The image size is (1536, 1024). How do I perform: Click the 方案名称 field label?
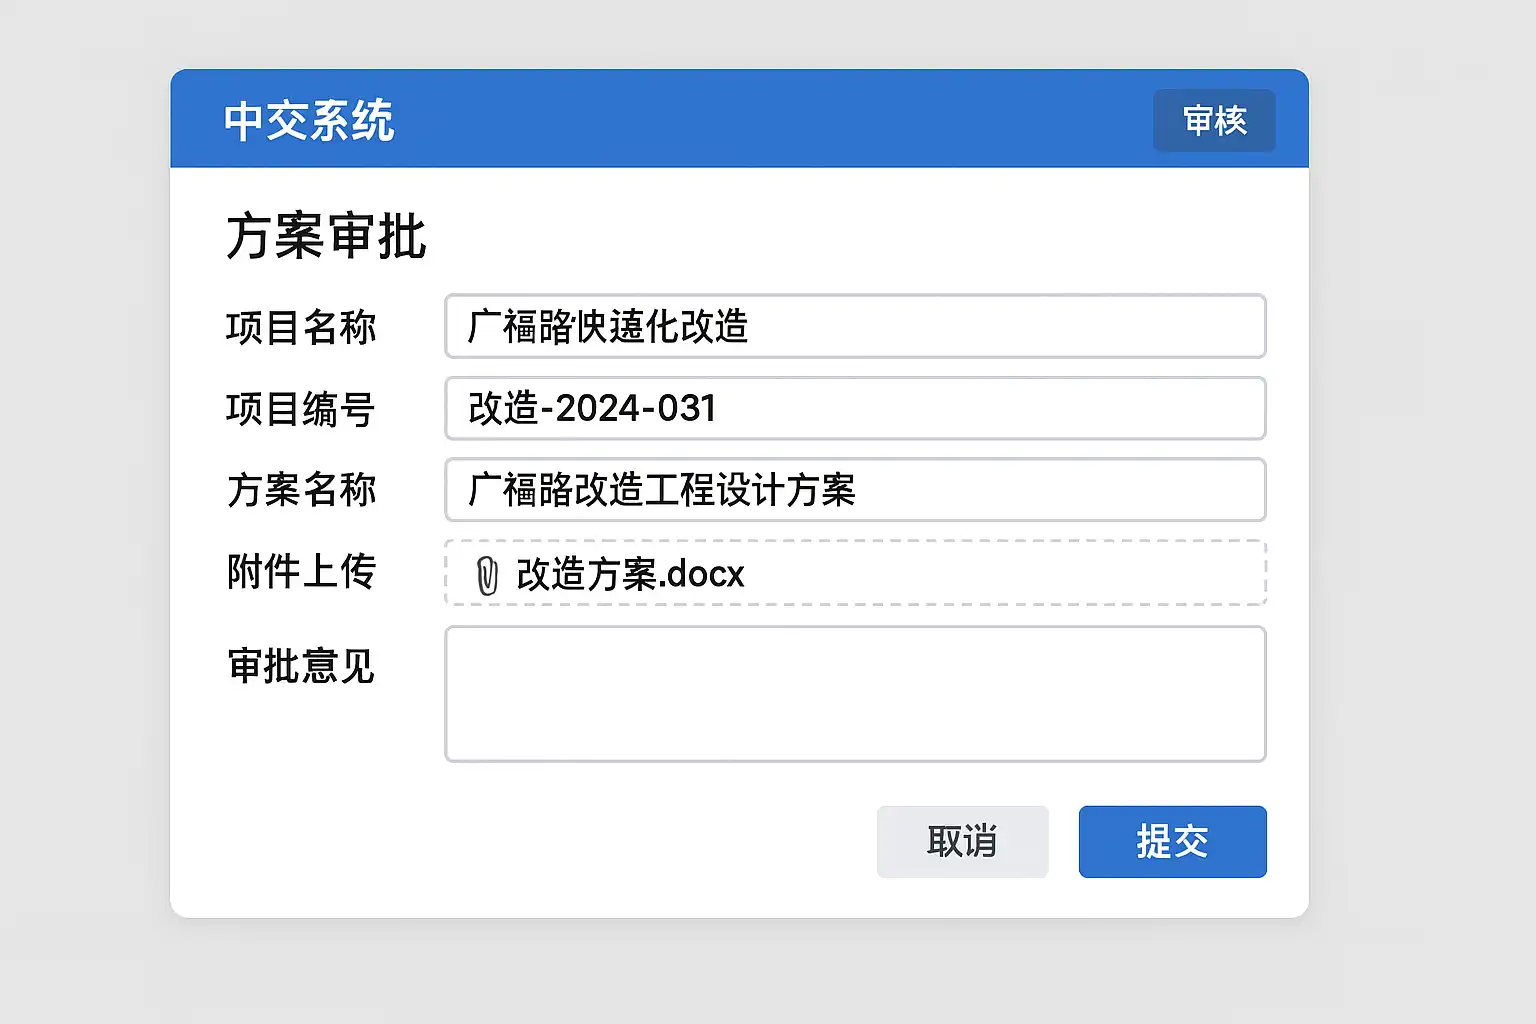(301, 490)
